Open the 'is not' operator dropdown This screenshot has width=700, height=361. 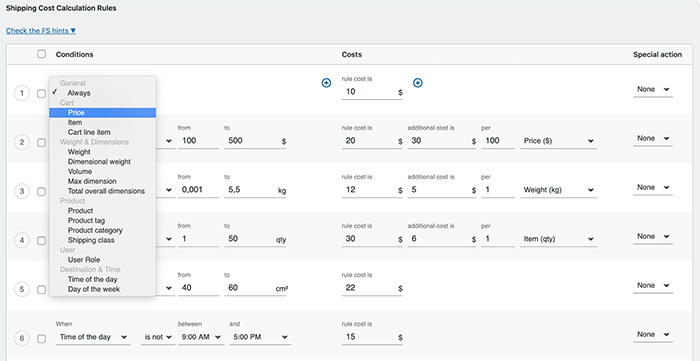pos(158,337)
